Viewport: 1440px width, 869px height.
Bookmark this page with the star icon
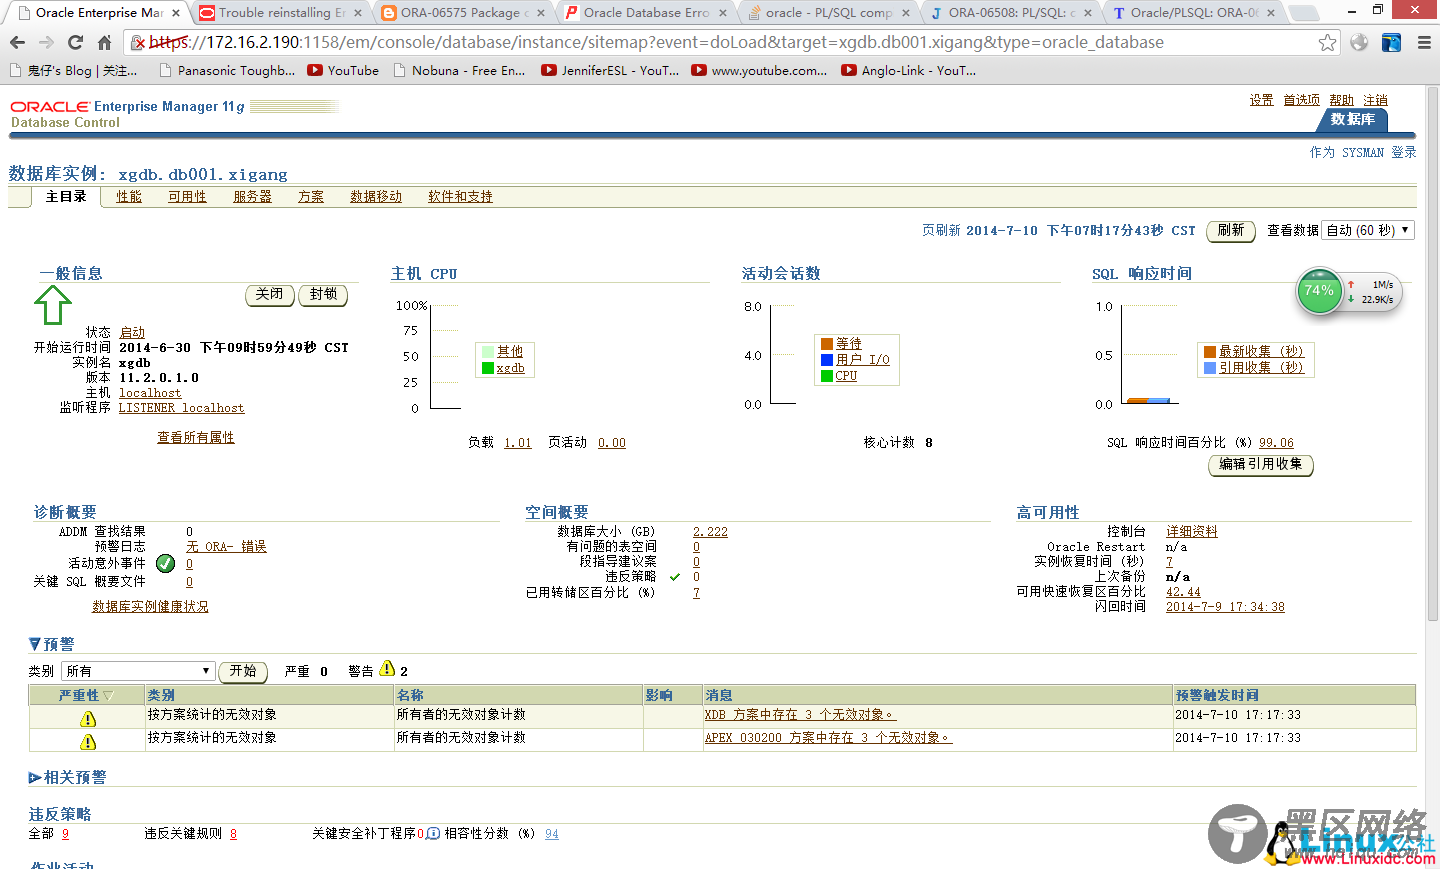(1327, 42)
